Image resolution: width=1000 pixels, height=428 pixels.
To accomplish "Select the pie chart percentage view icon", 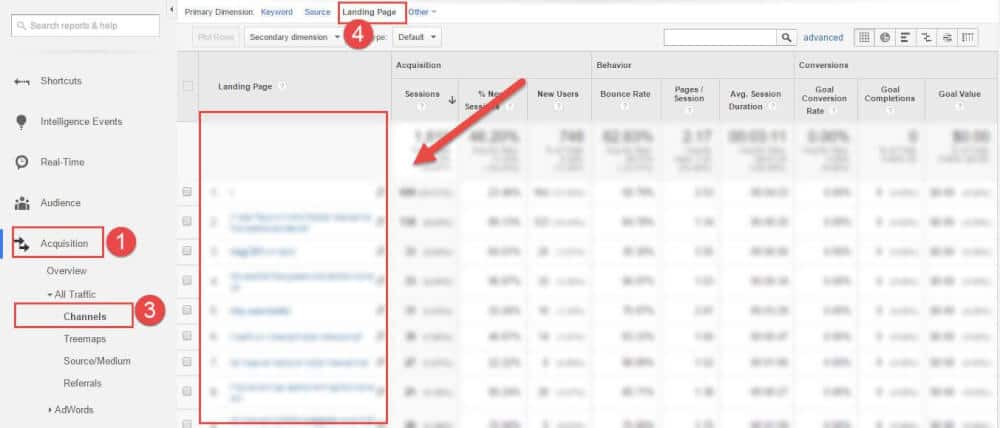I will tap(885, 37).
